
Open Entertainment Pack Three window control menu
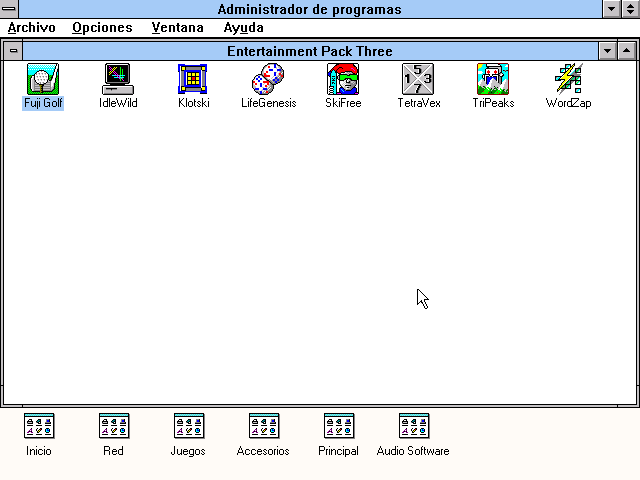coord(13,50)
